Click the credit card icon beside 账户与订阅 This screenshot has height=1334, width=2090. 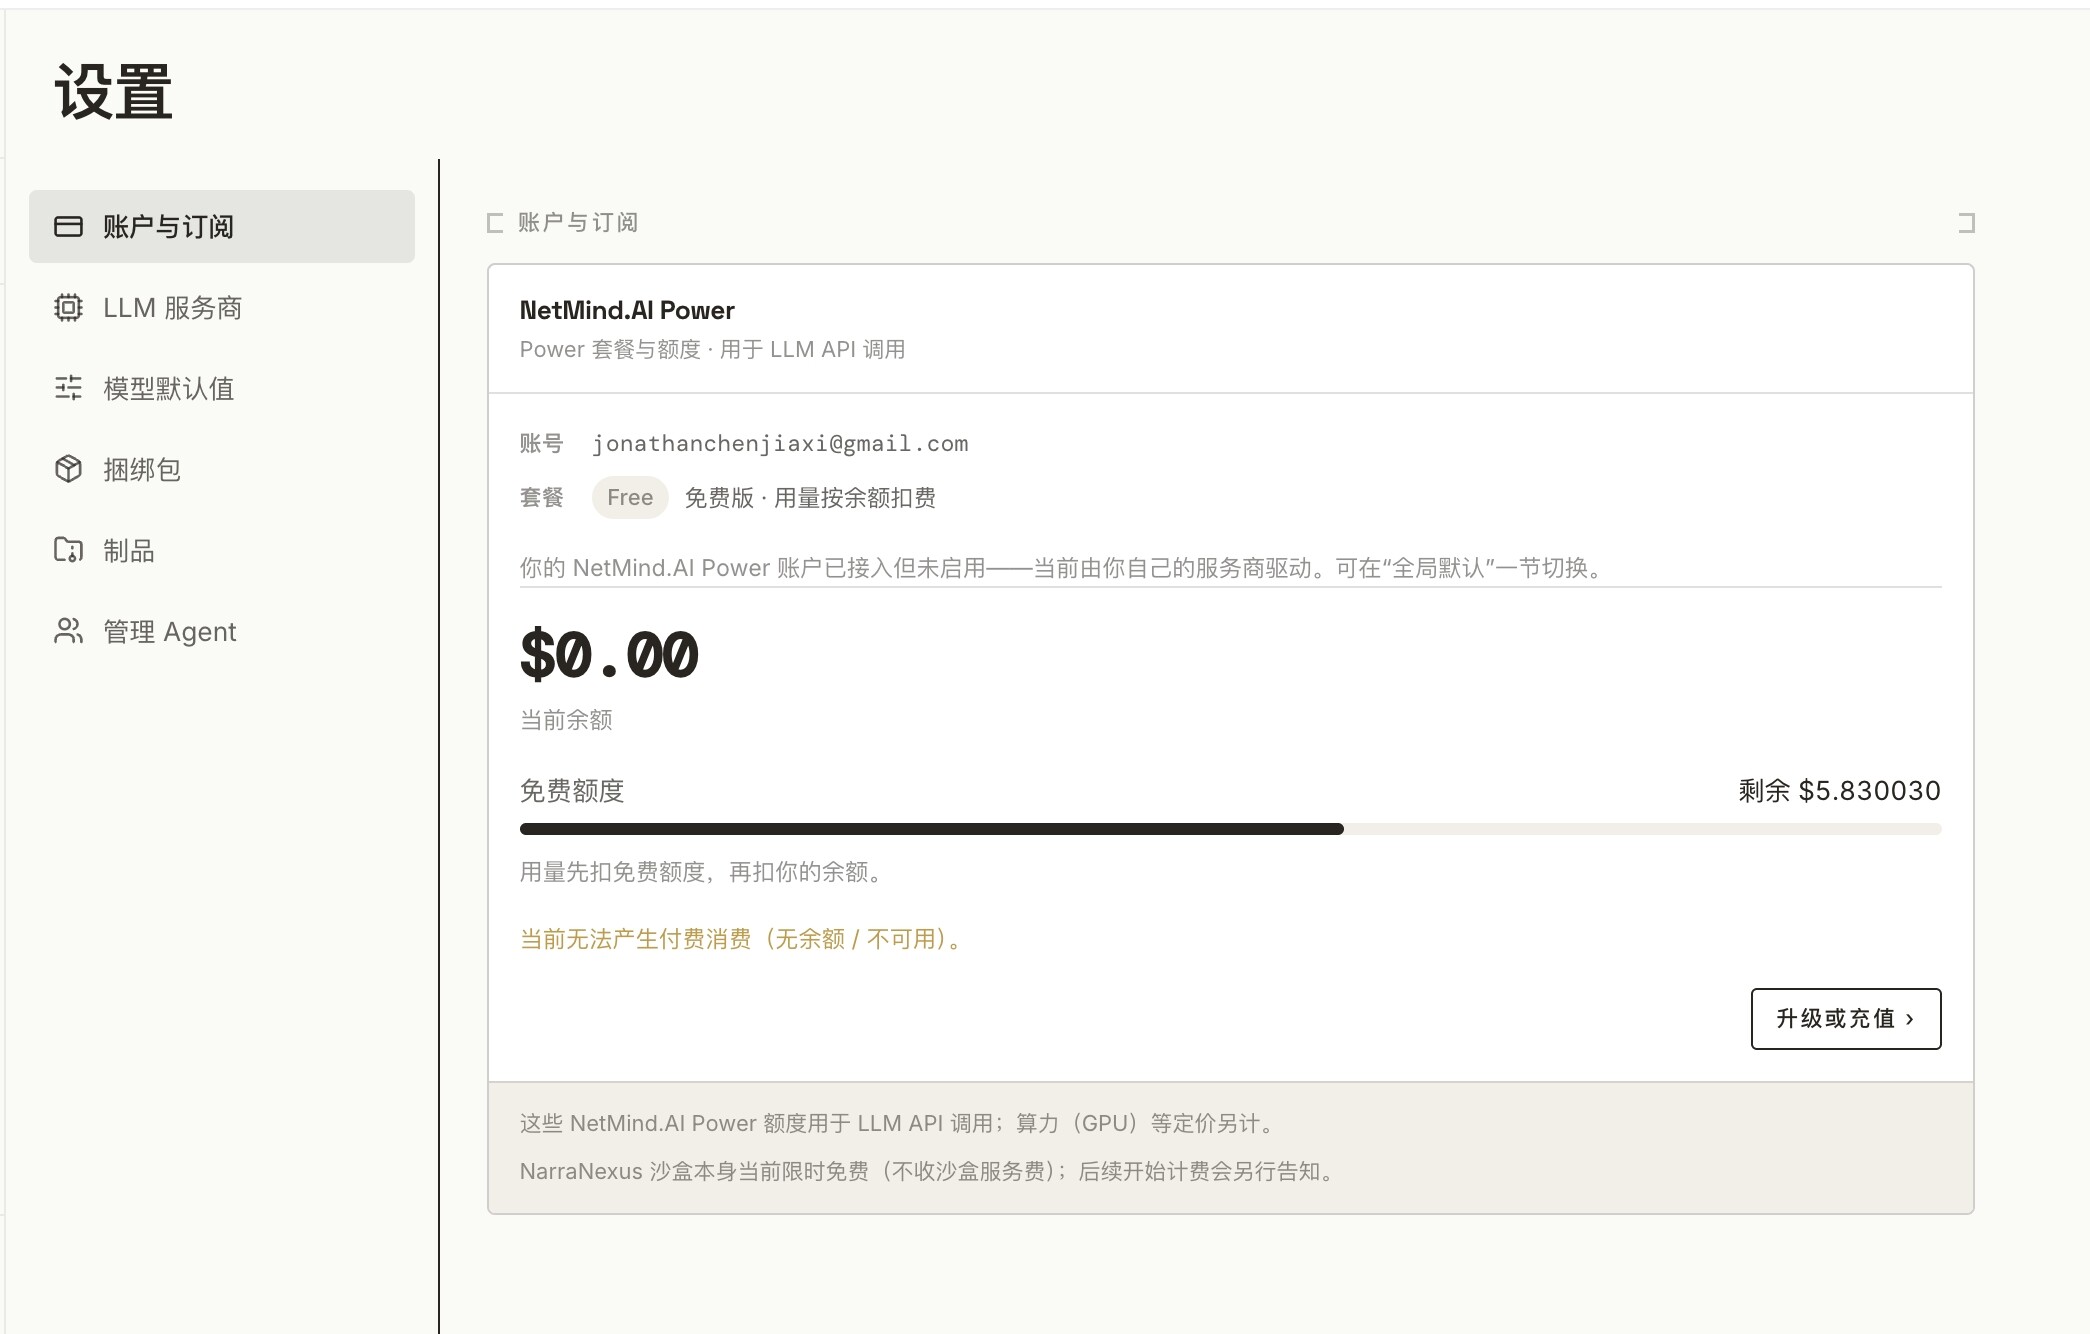[x=68, y=227]
